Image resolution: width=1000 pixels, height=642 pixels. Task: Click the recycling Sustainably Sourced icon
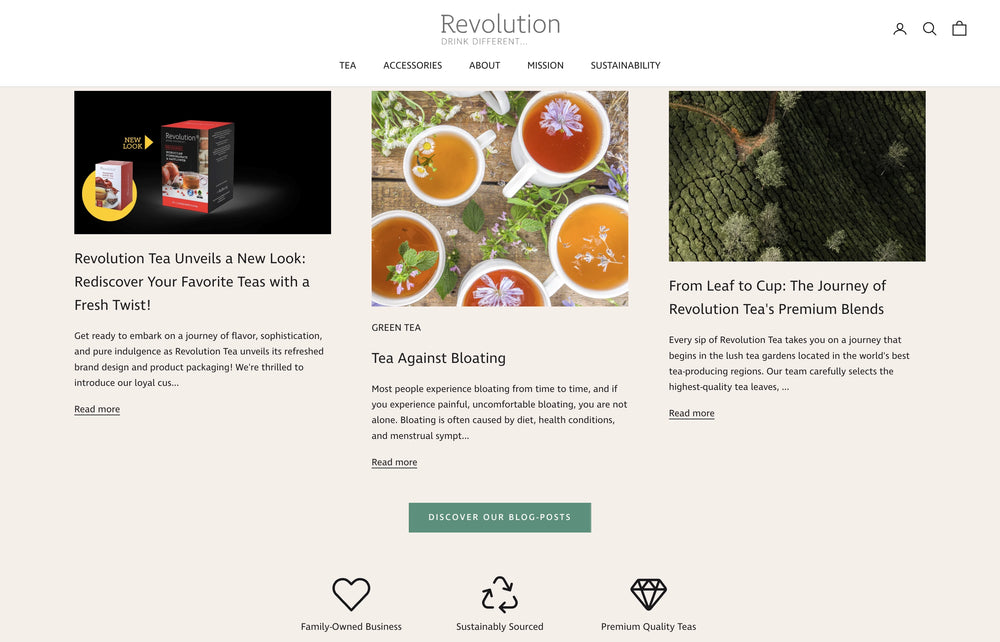coord(499,594)
